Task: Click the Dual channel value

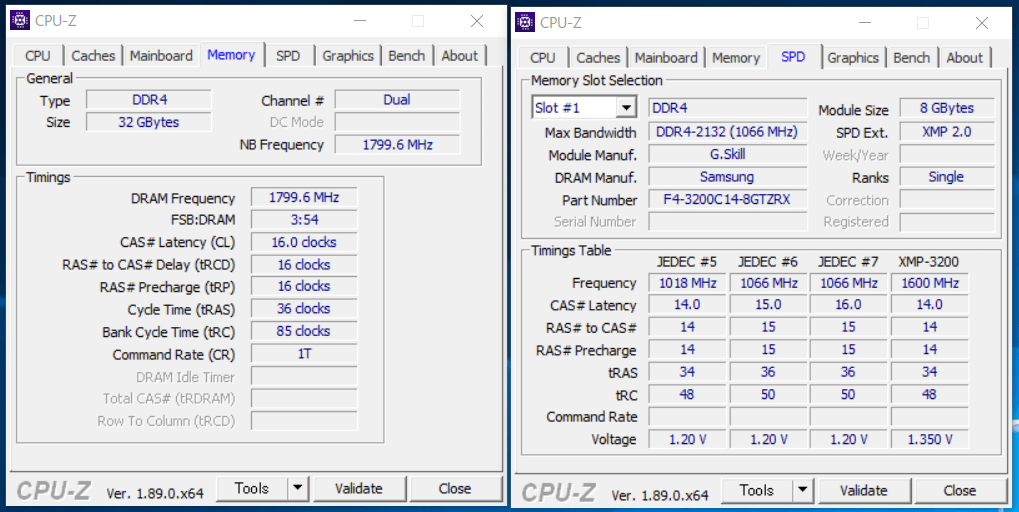Action: point(397,100)
